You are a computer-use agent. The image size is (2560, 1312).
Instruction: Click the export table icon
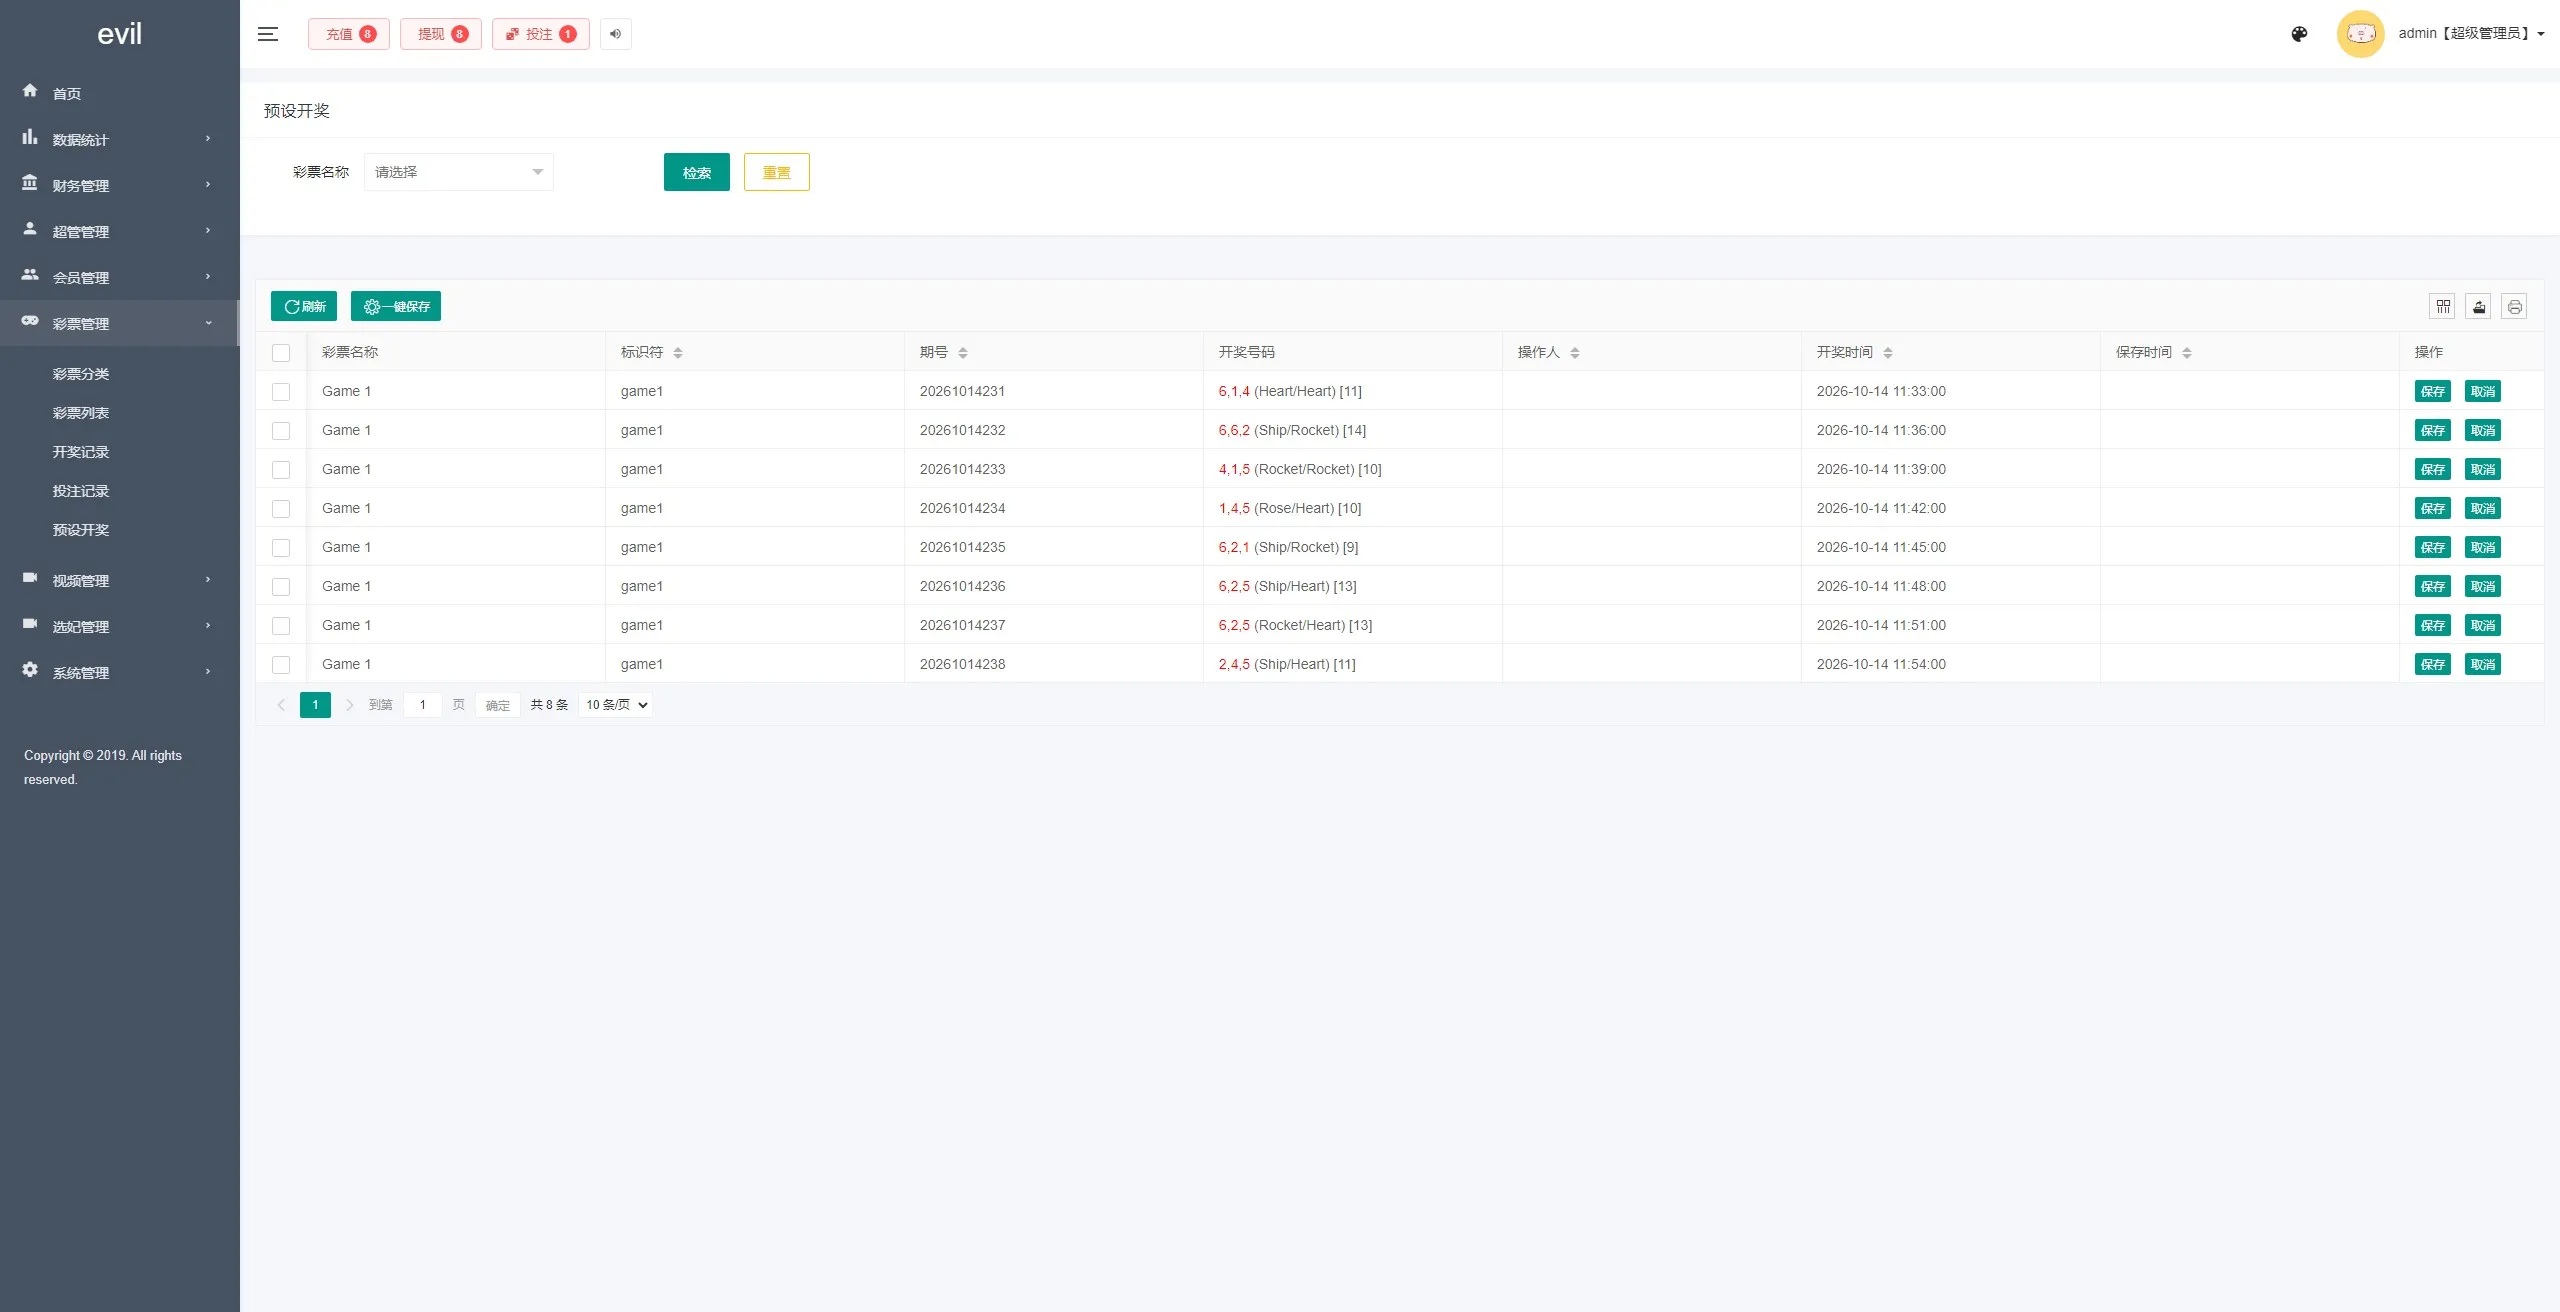click(2479, 306)
